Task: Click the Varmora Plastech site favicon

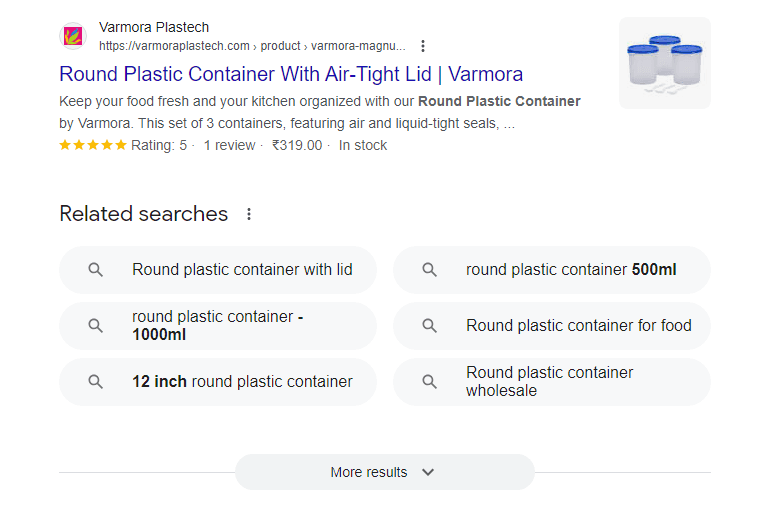Action: [x=73, y=37]
